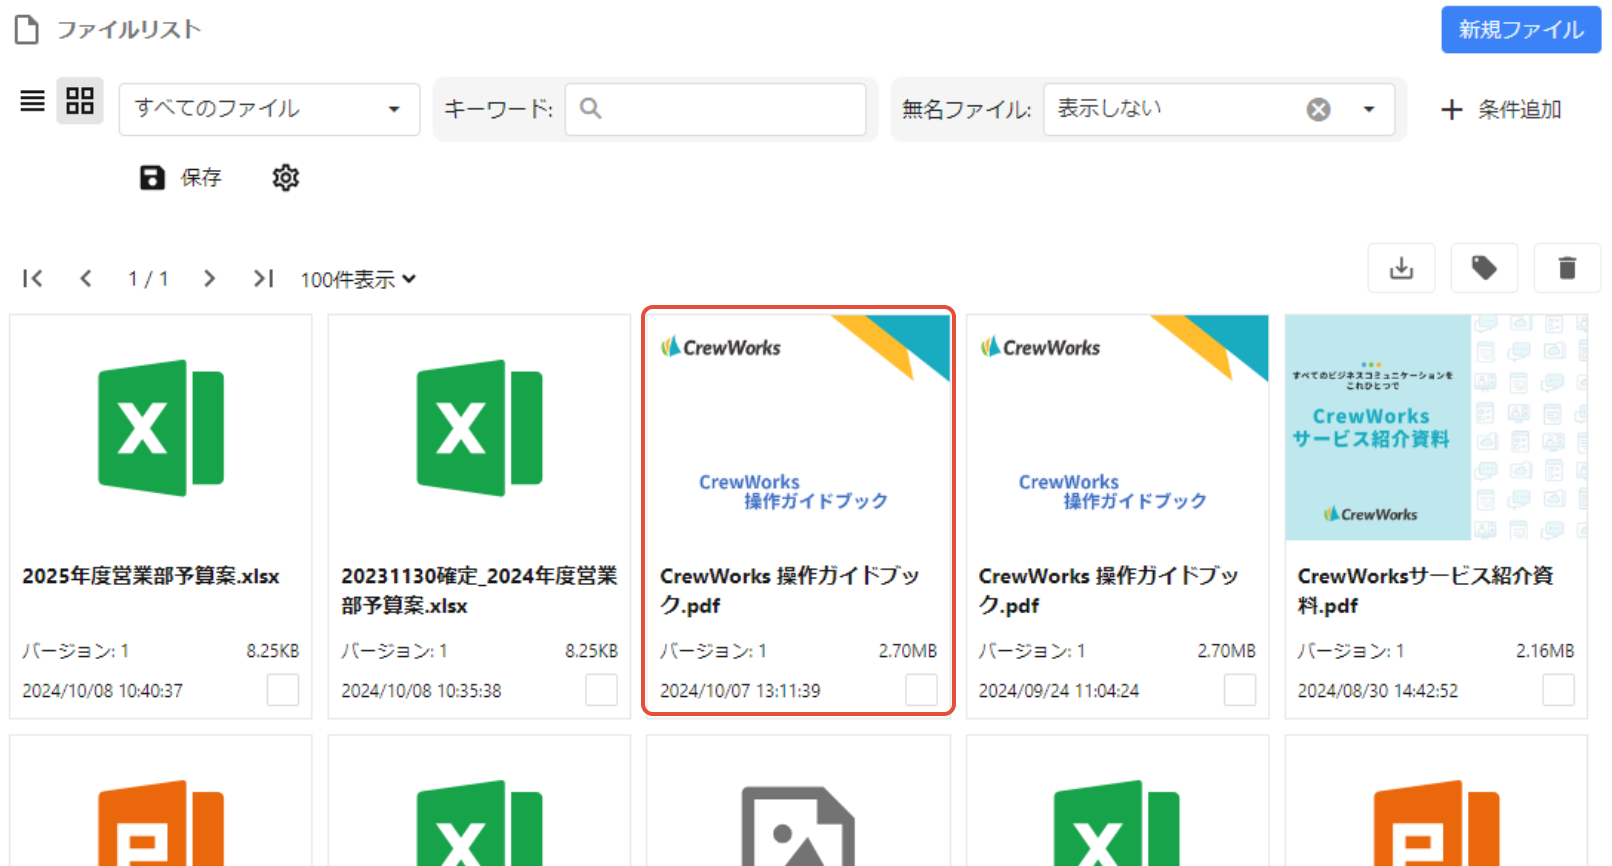Click the timestamp 2024/08/30 14:42:52
Image resolution: width=1612 pixels, height=866 pixels.
coord(1378,691)
